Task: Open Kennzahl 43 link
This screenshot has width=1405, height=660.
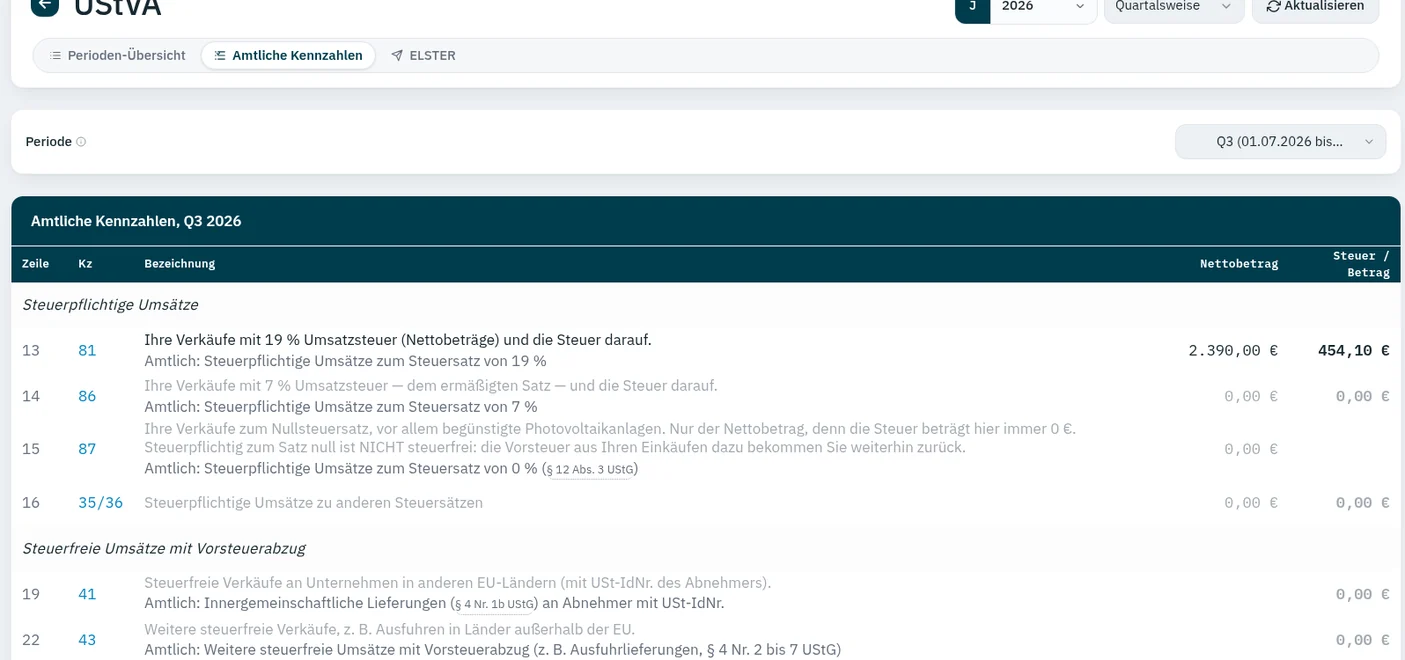Action: point(87,640)
